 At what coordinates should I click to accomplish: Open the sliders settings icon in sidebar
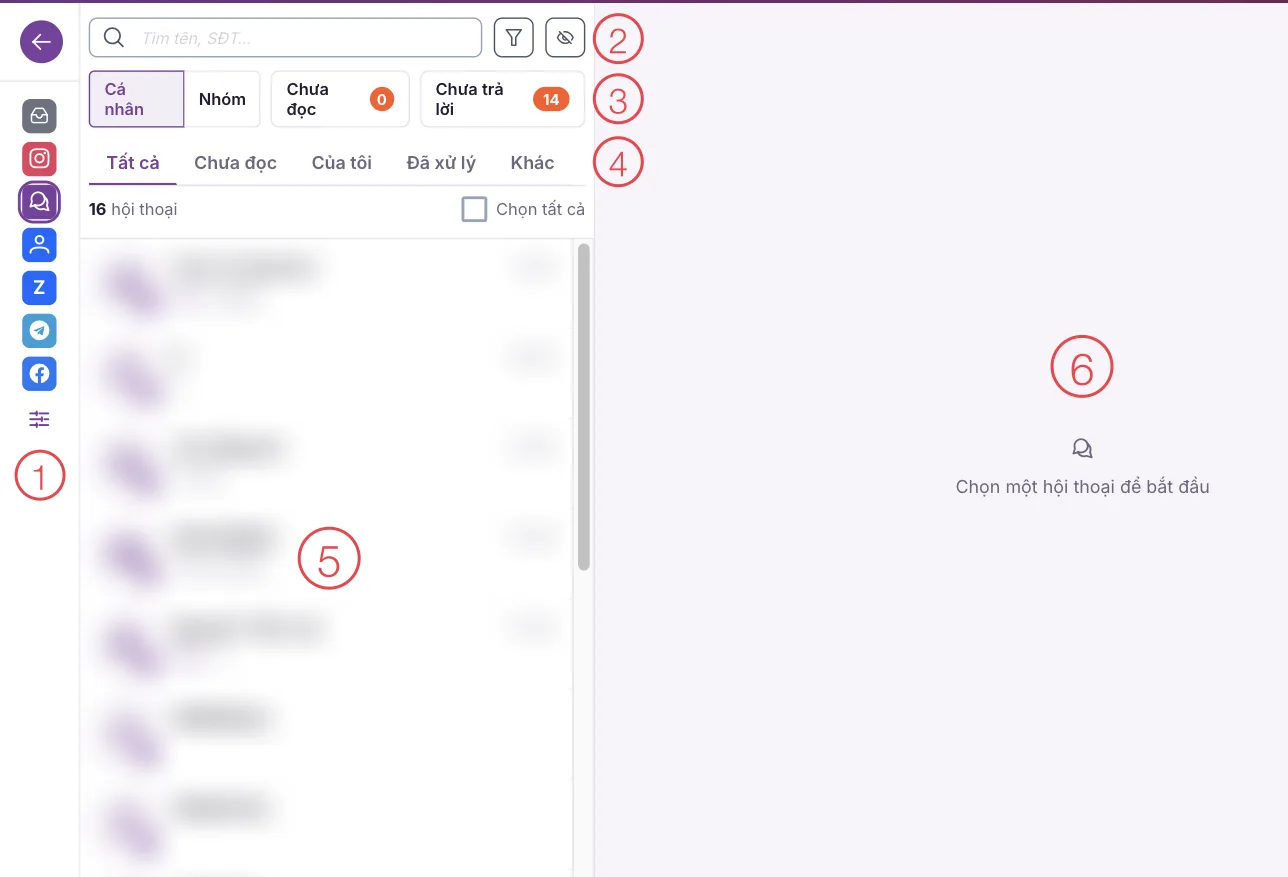(40, 419)
